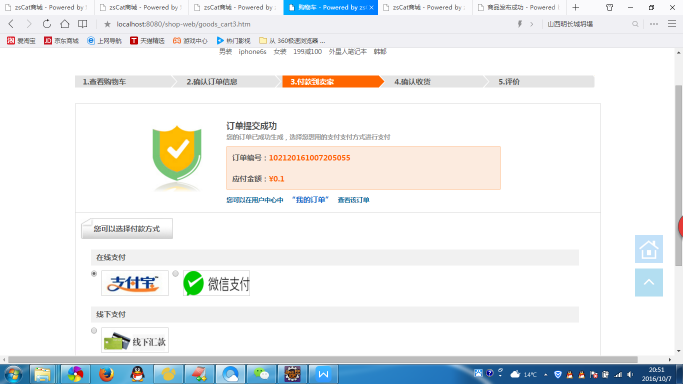This screenshot has width=683, height=384.
Task: Select the 支付宝 payment radio button
Action: [94, 273]
